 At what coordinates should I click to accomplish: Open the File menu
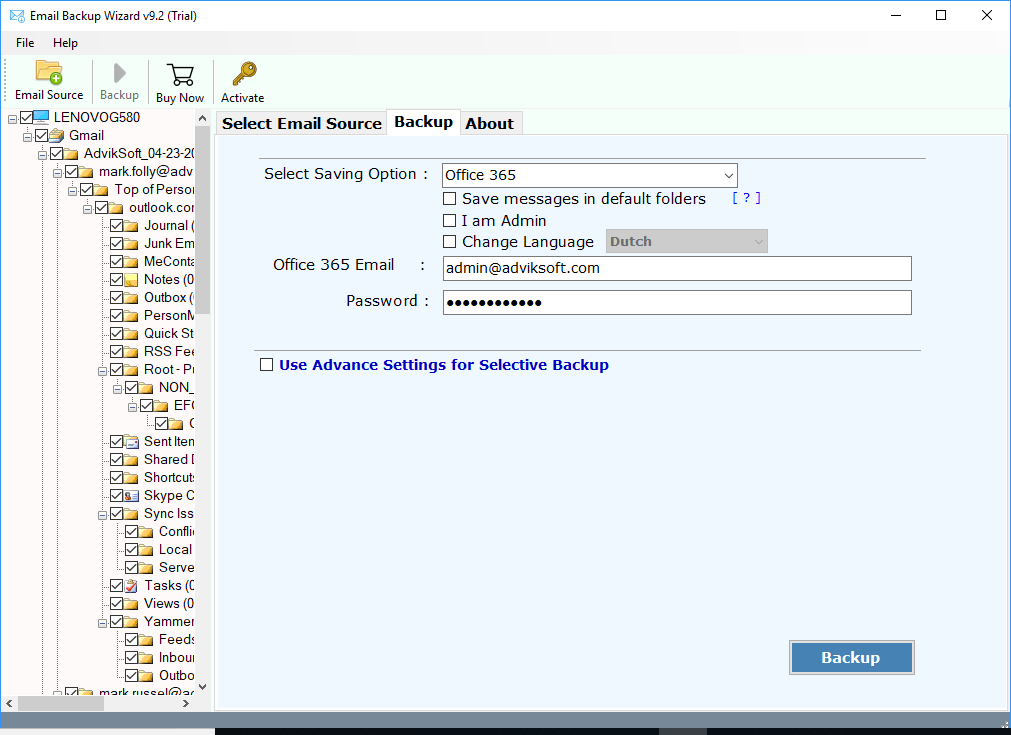tap(25, 43)
